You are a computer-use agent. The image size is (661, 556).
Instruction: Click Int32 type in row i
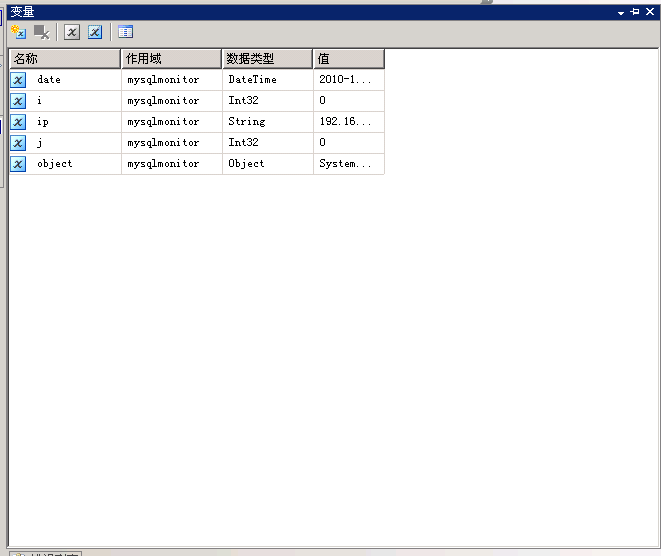coord(268,101)
